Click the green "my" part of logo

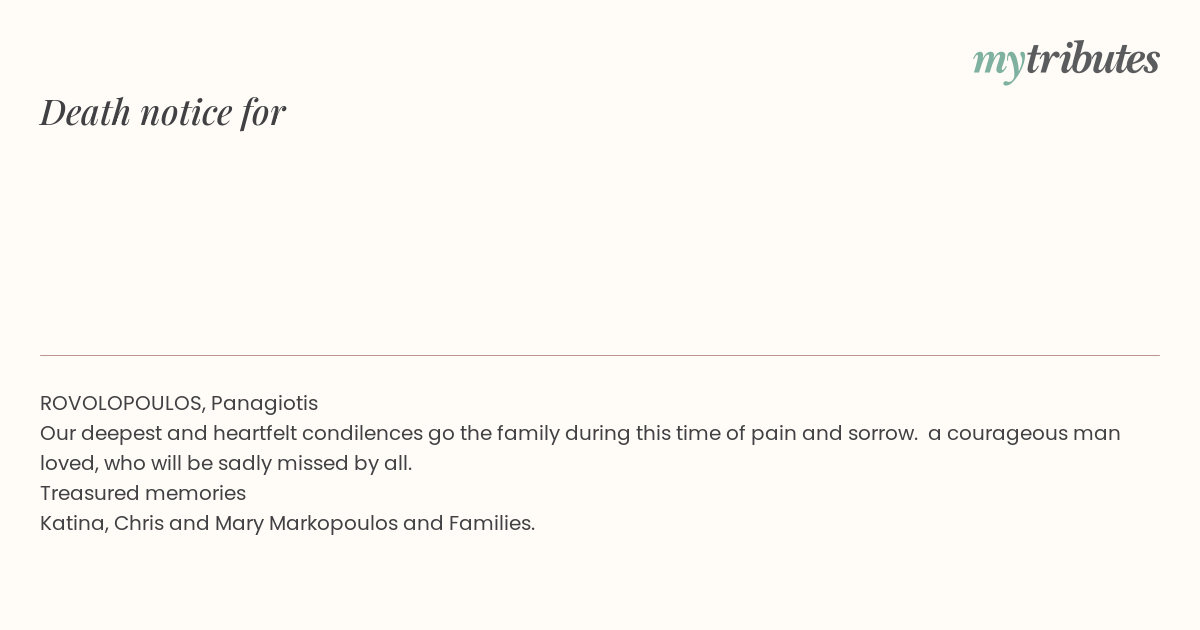pyautogui.click(x=998, y=63)
